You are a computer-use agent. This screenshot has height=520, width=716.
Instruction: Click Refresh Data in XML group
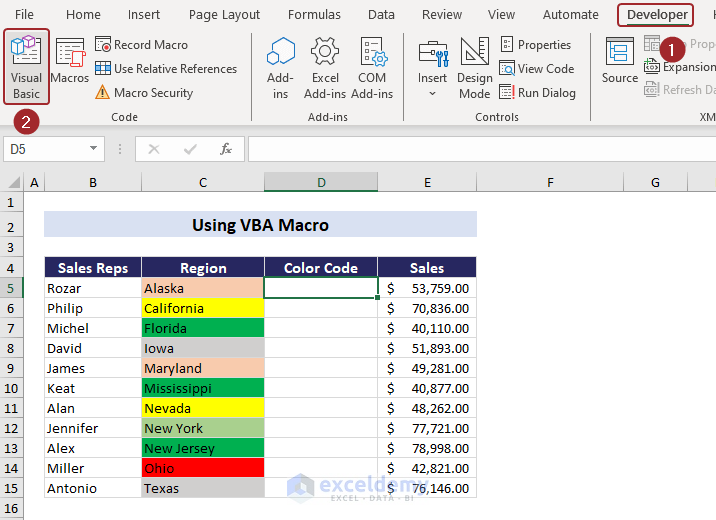pyautogui.click(x=680, y=89)
